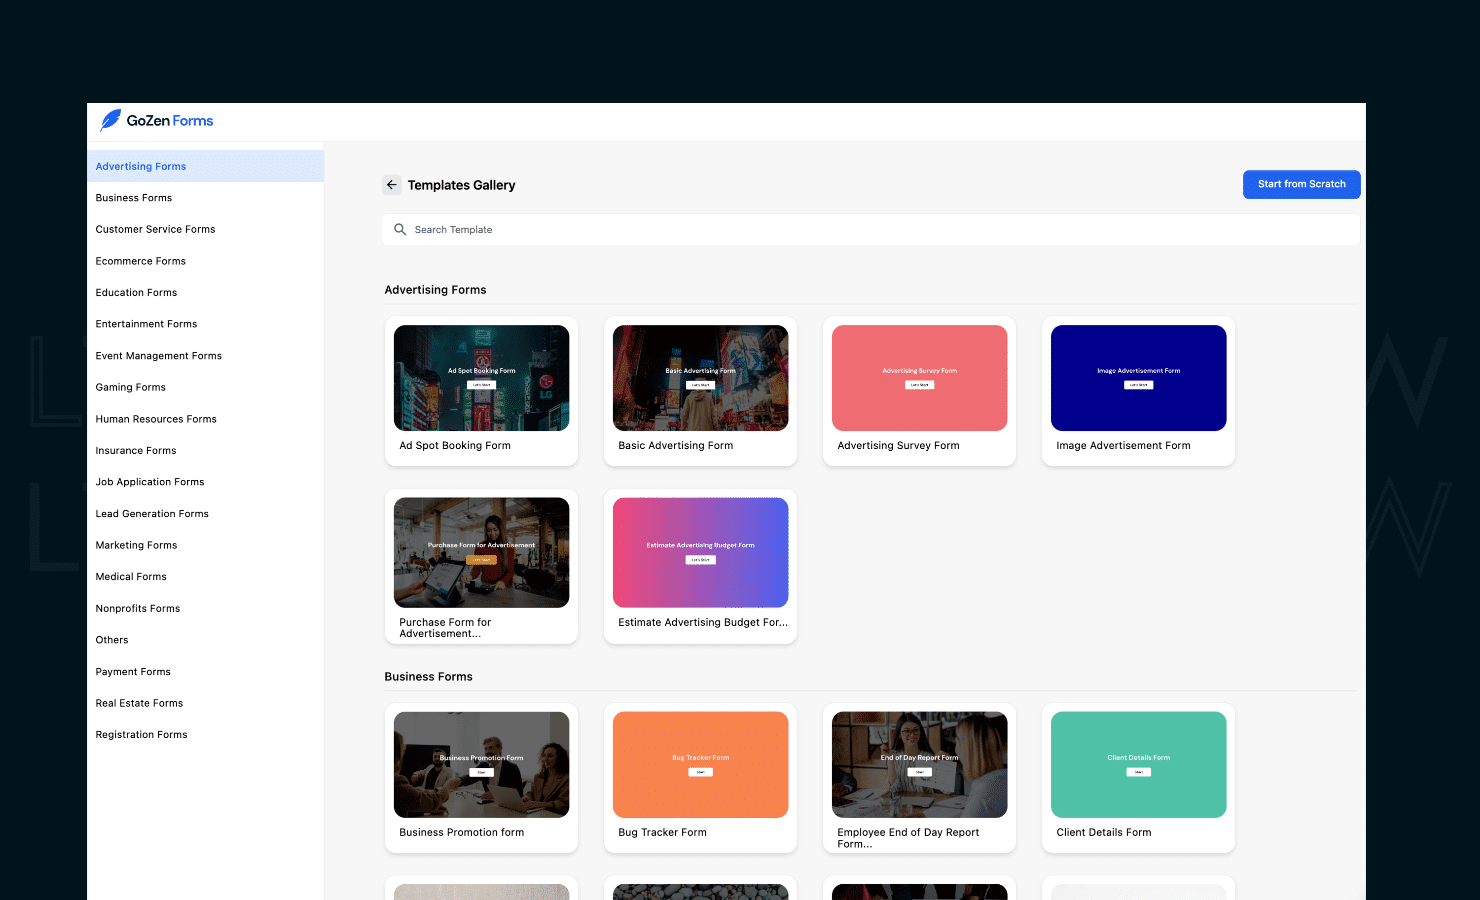Click the GoZen Forms quill logo
Image resolution: width=1480 pixels, height=900 pixels.
pyautogui.click(x=110, y=120)
